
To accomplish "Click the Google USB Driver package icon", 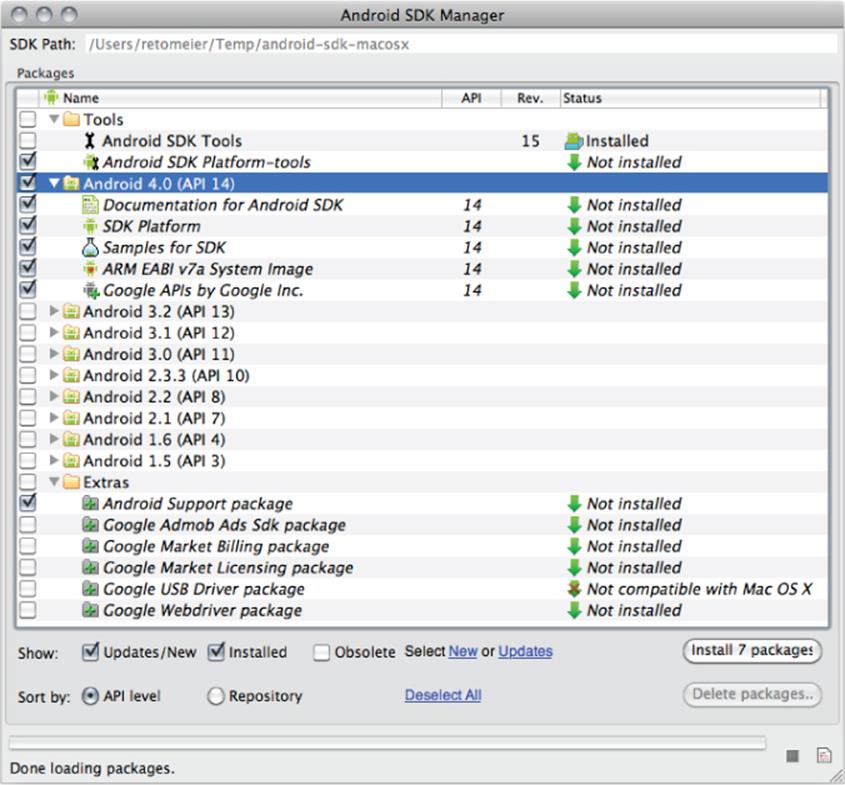I will tap(90, 589).
